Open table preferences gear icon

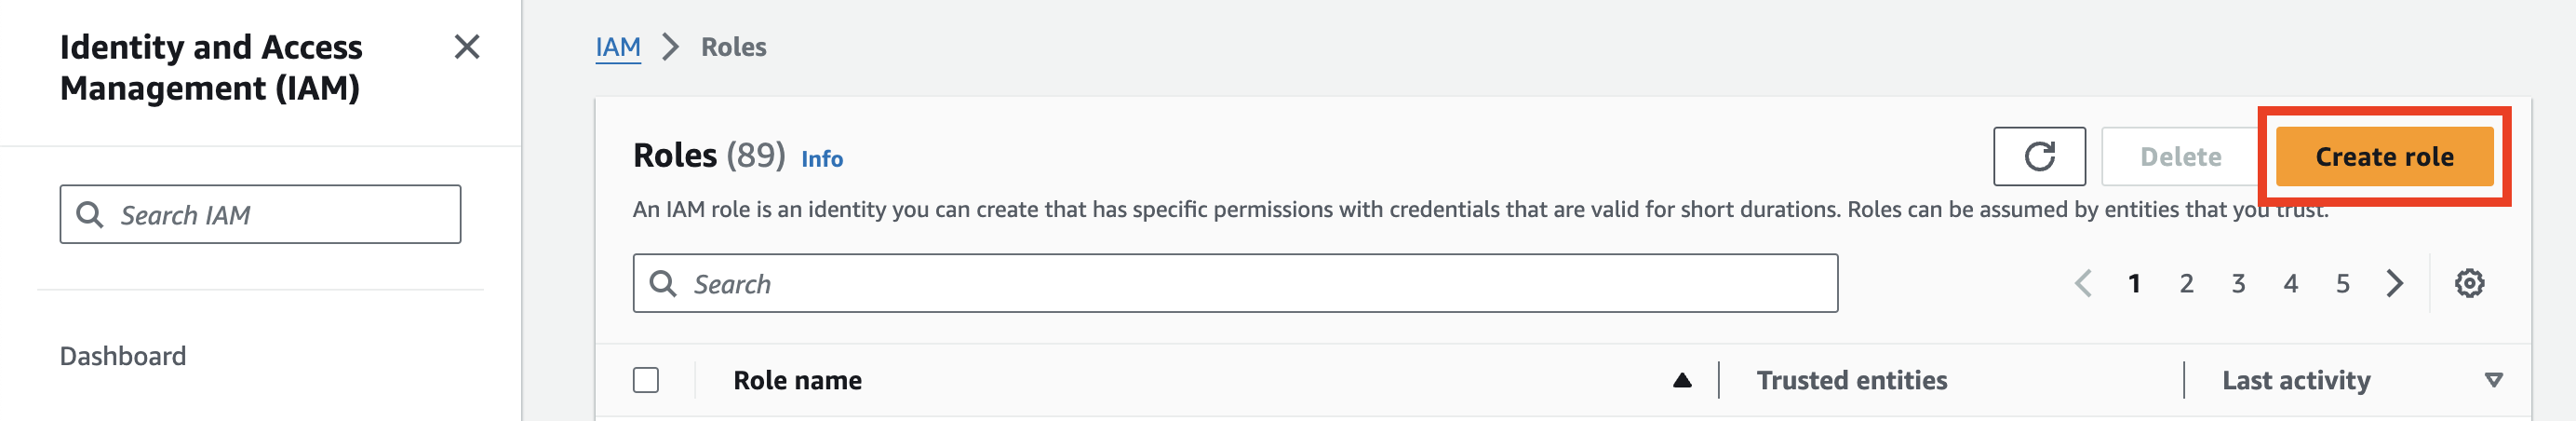(x=2468, y=284)
